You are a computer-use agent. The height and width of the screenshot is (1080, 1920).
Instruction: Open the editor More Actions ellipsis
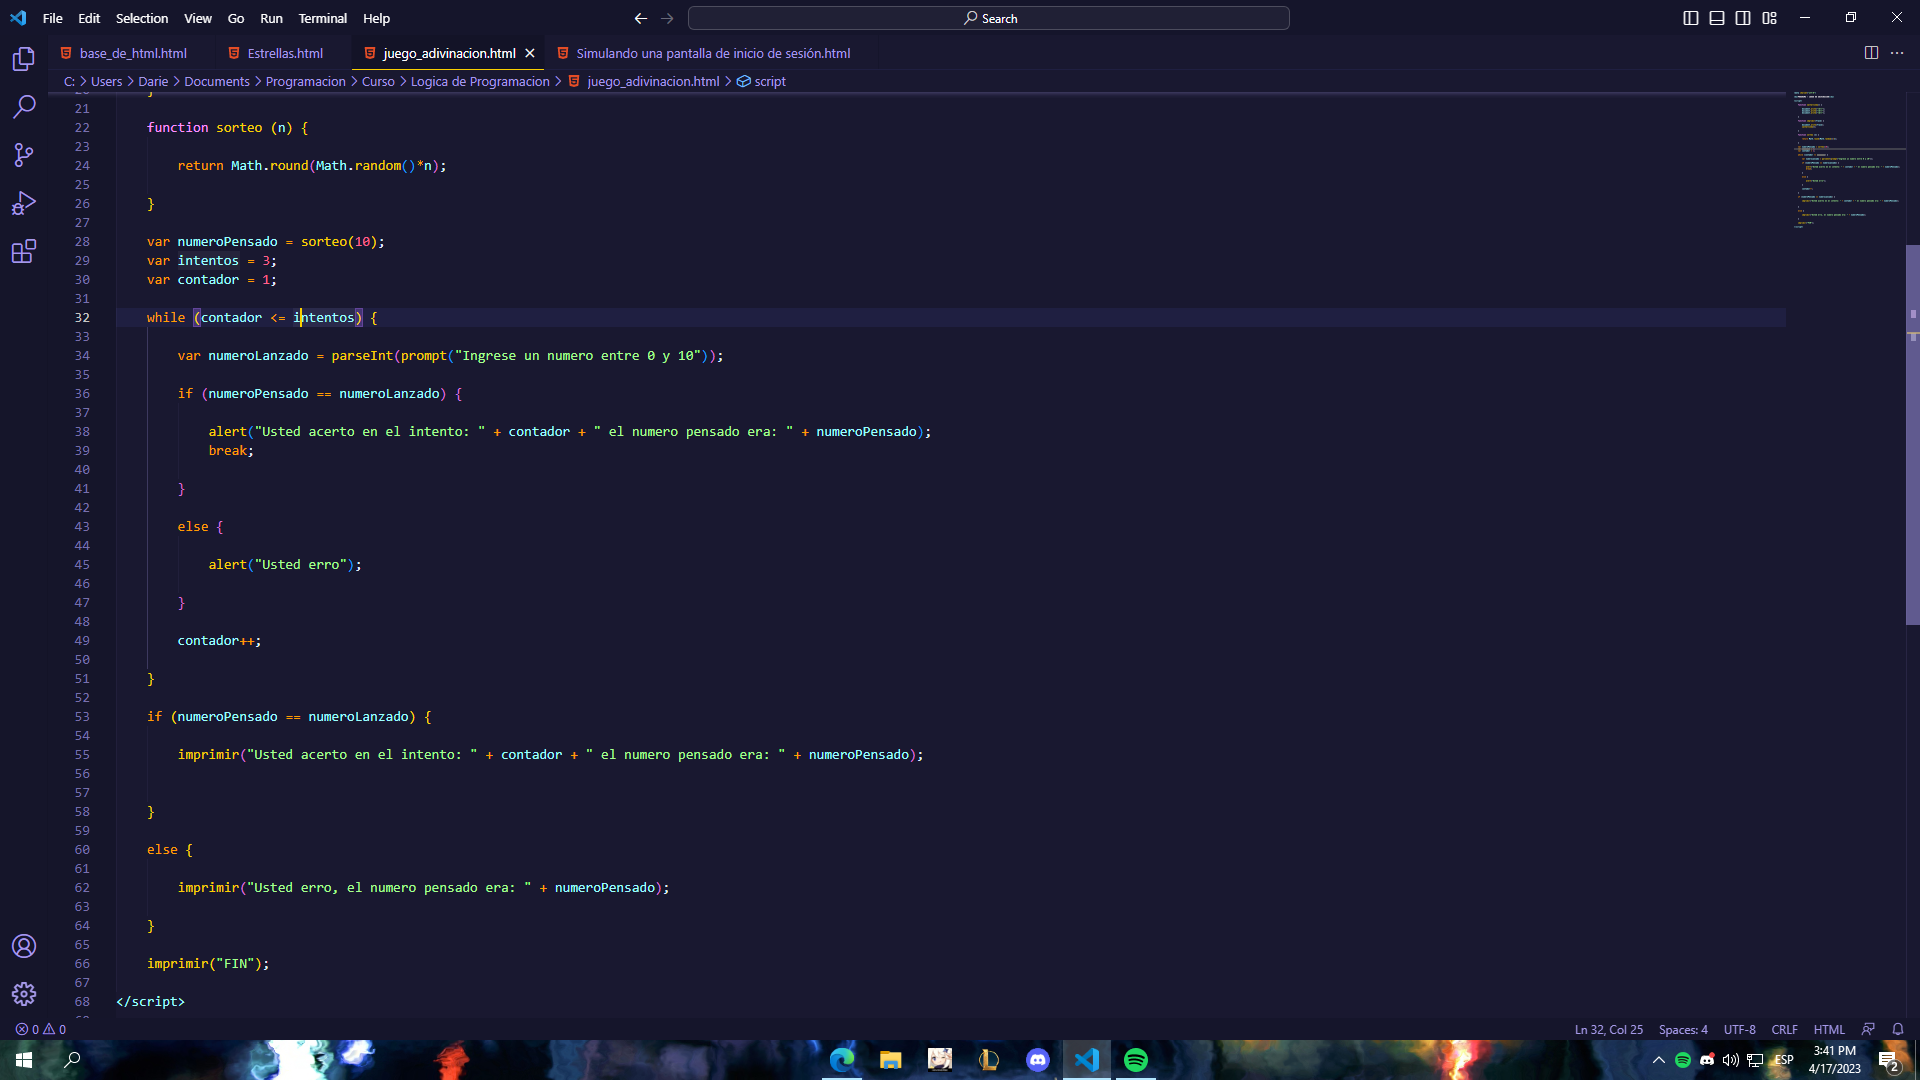1897,53
